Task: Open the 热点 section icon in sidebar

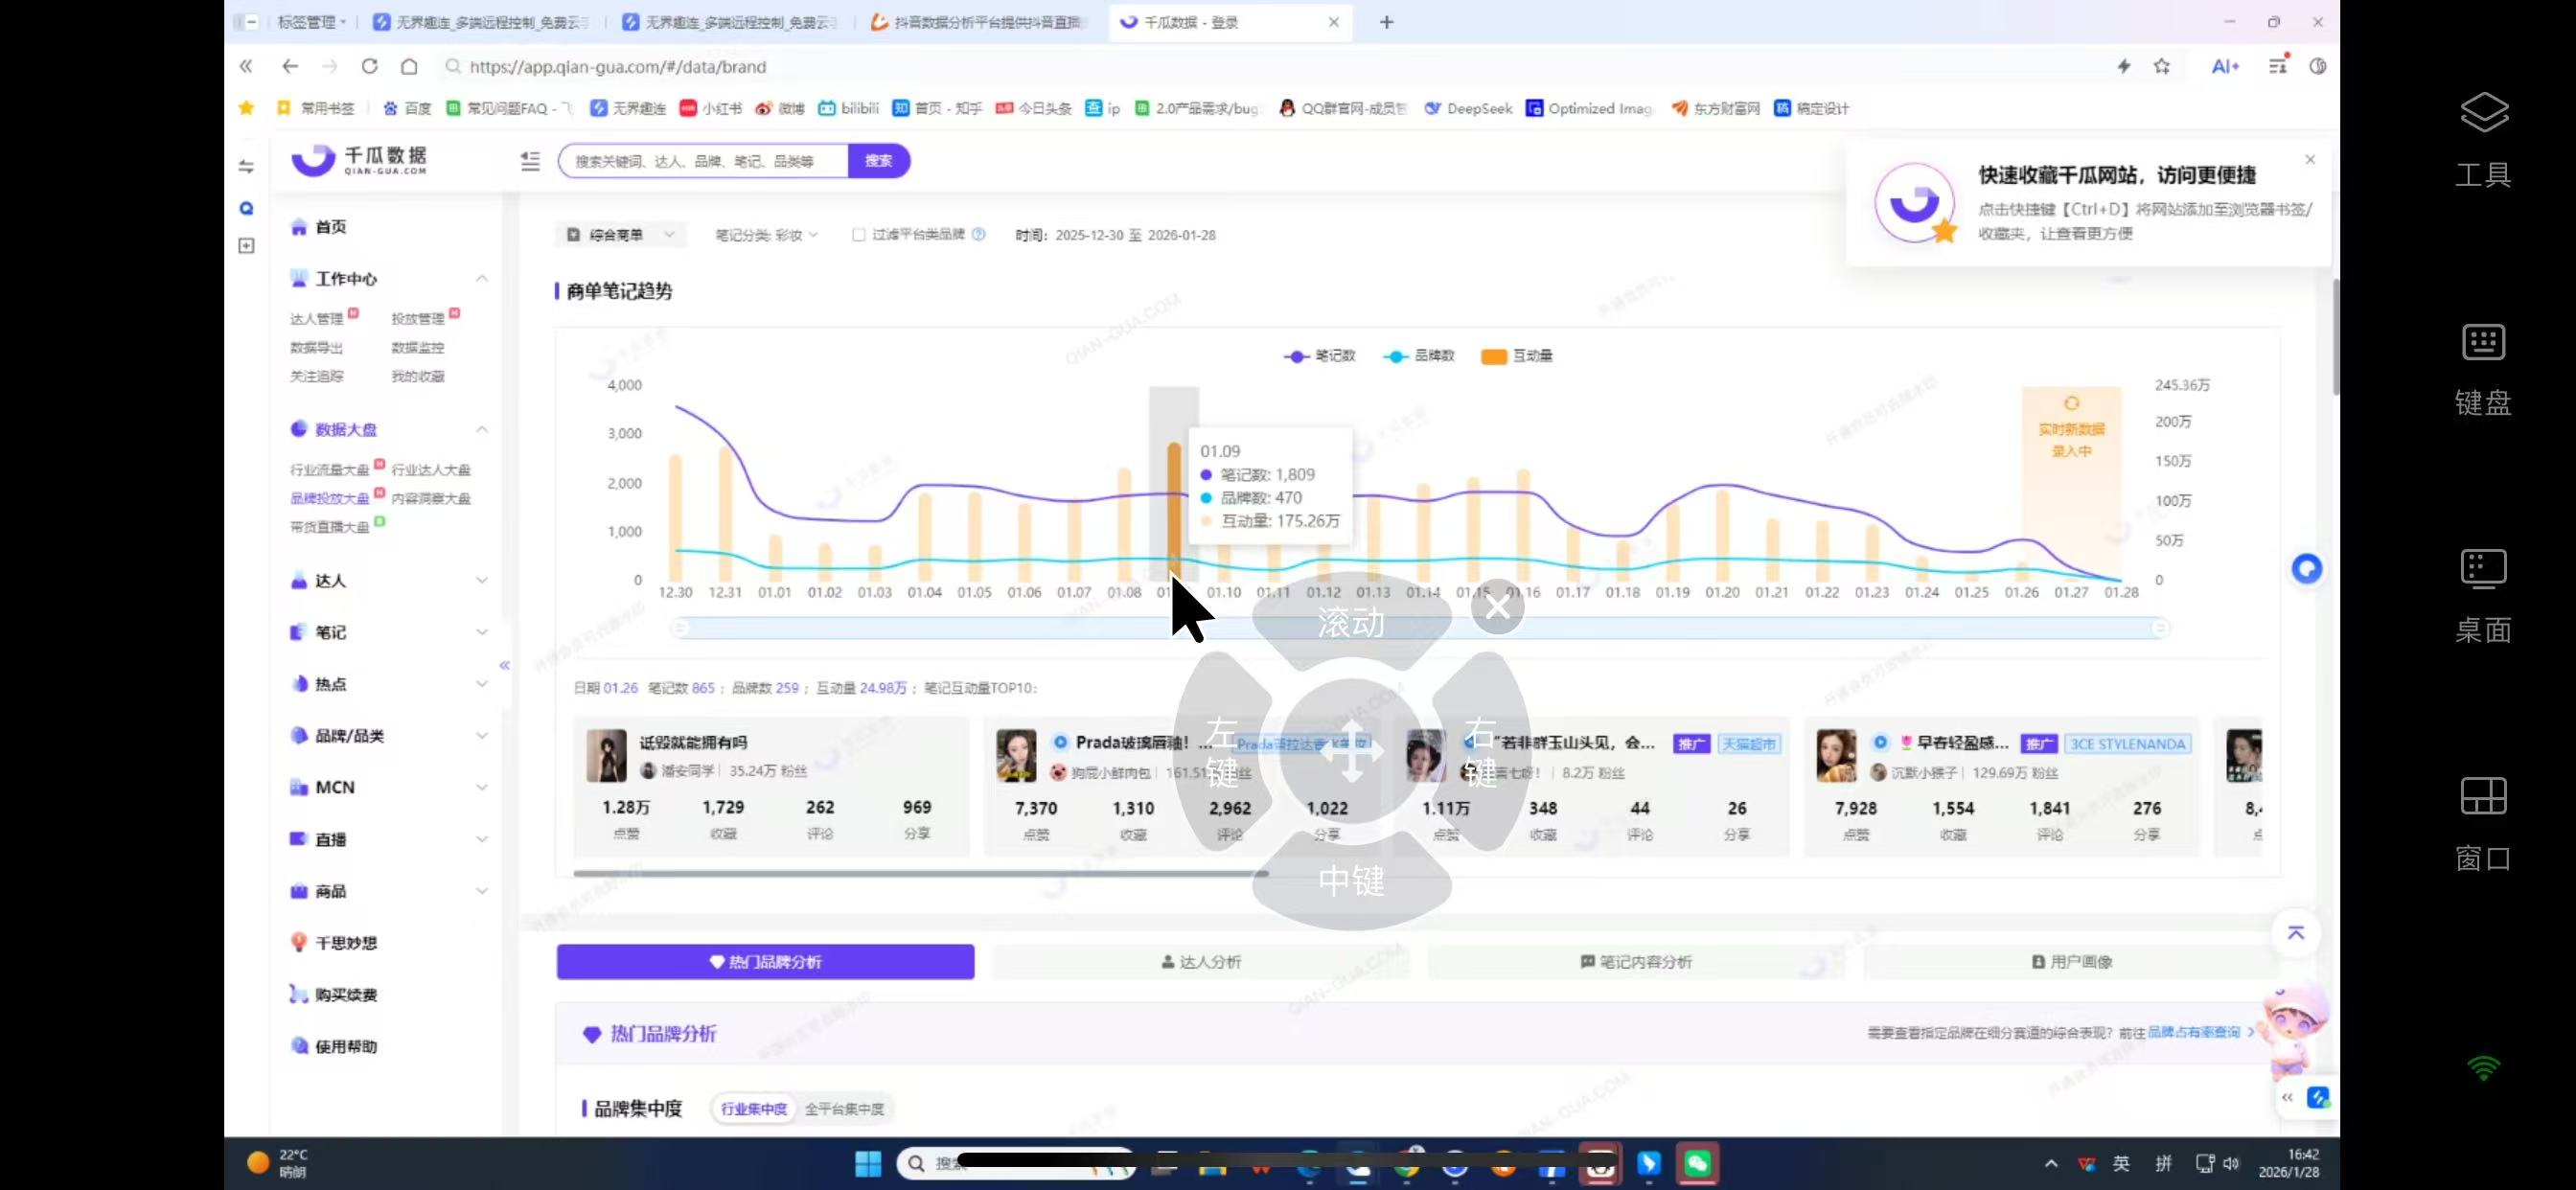Action: [299, 684]
